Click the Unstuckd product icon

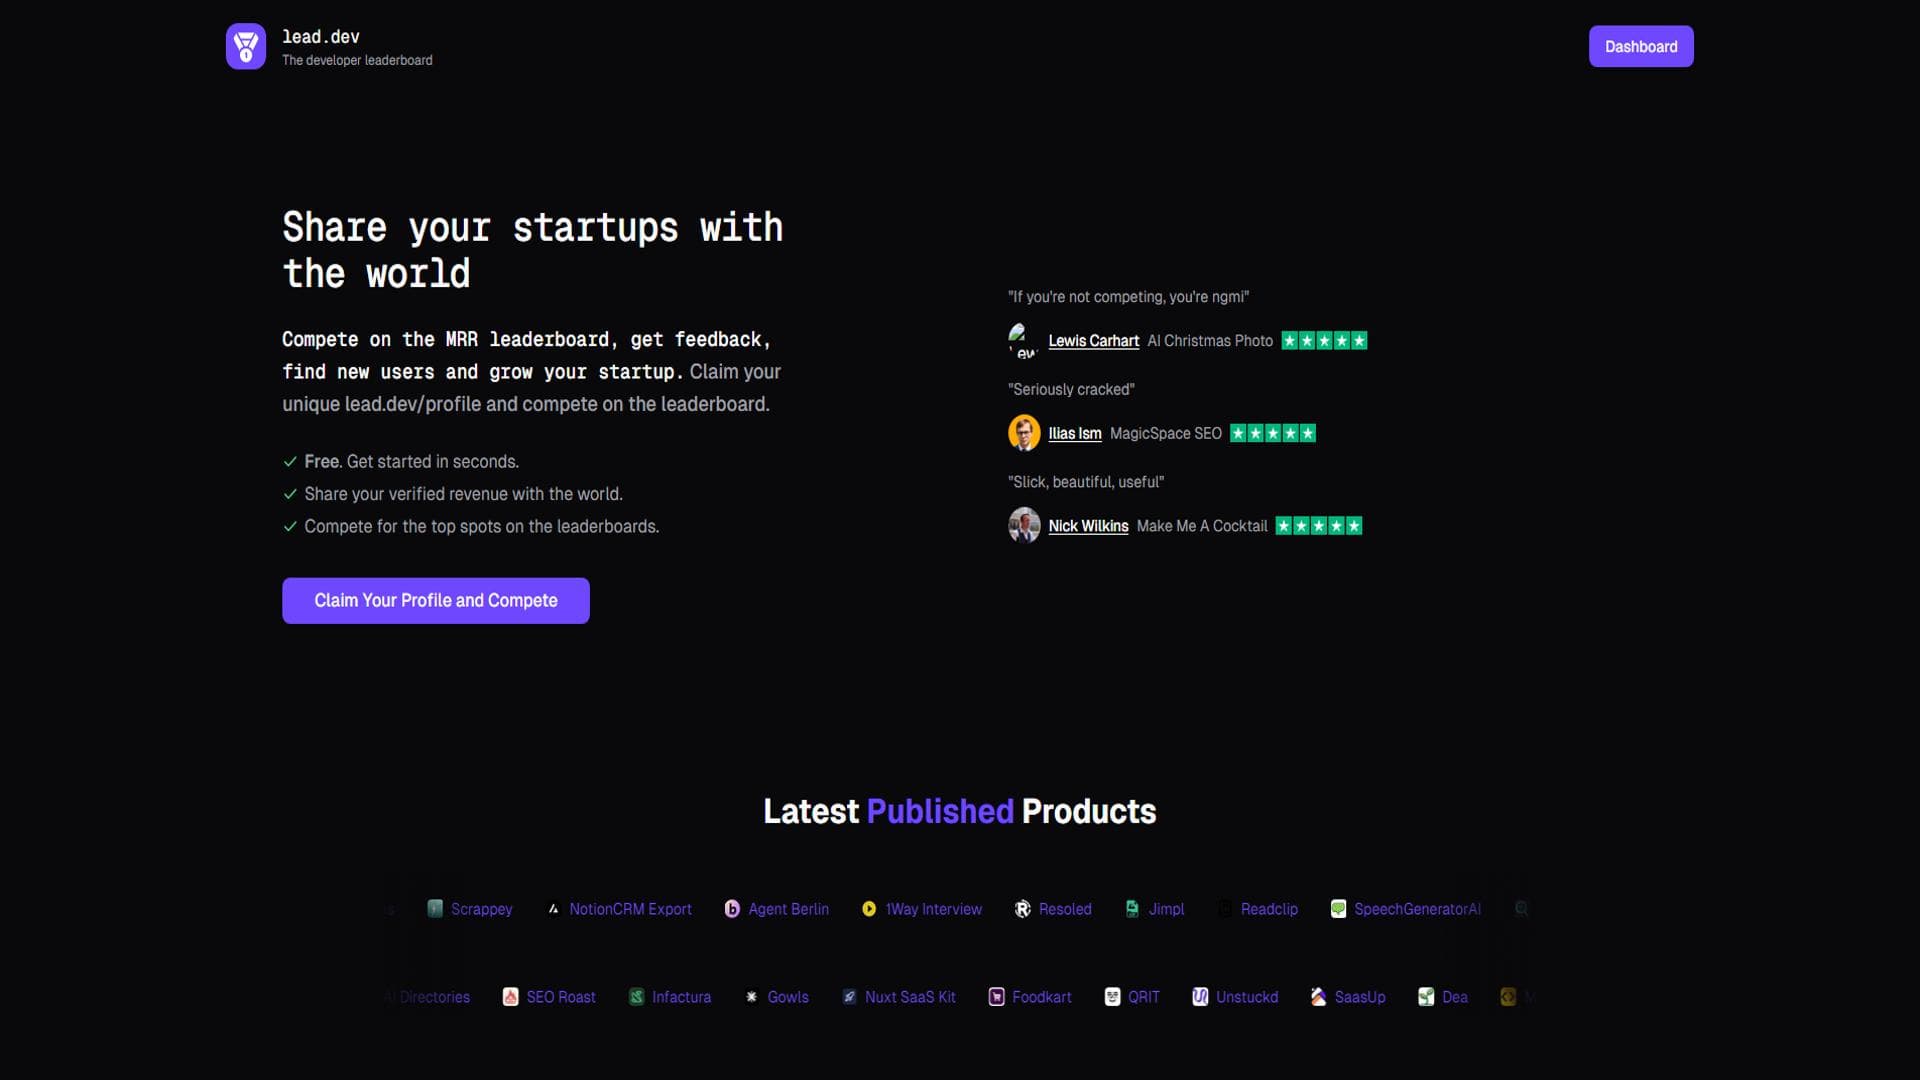click(x=1200, y=997)
